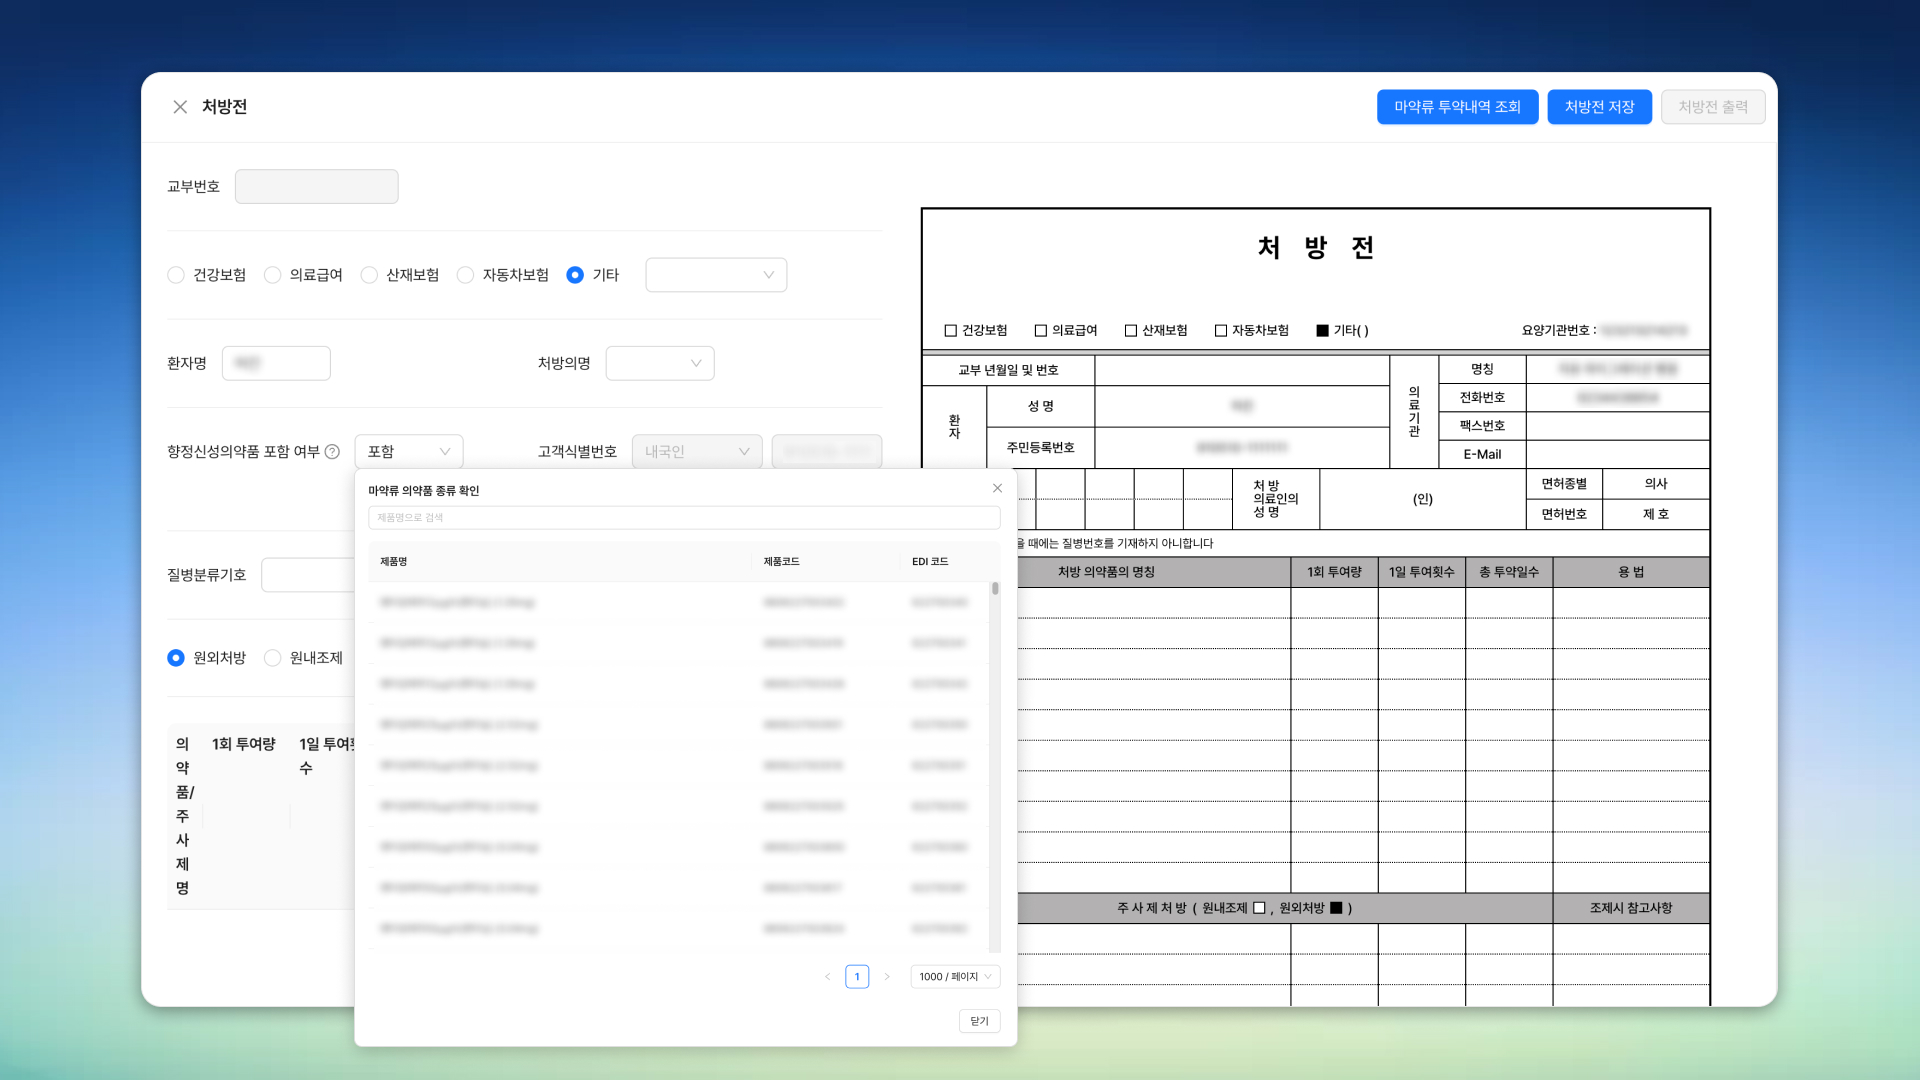The image size is (1920, 1080).
Task: Go to next page in pagination
Action: (887, 977)
